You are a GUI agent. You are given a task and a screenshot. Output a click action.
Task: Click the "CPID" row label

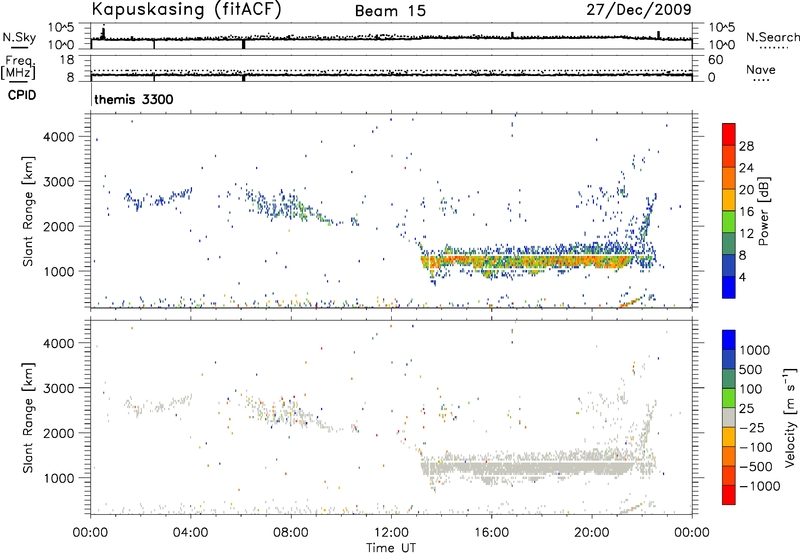pyautogui.click(x=22, y=95)
